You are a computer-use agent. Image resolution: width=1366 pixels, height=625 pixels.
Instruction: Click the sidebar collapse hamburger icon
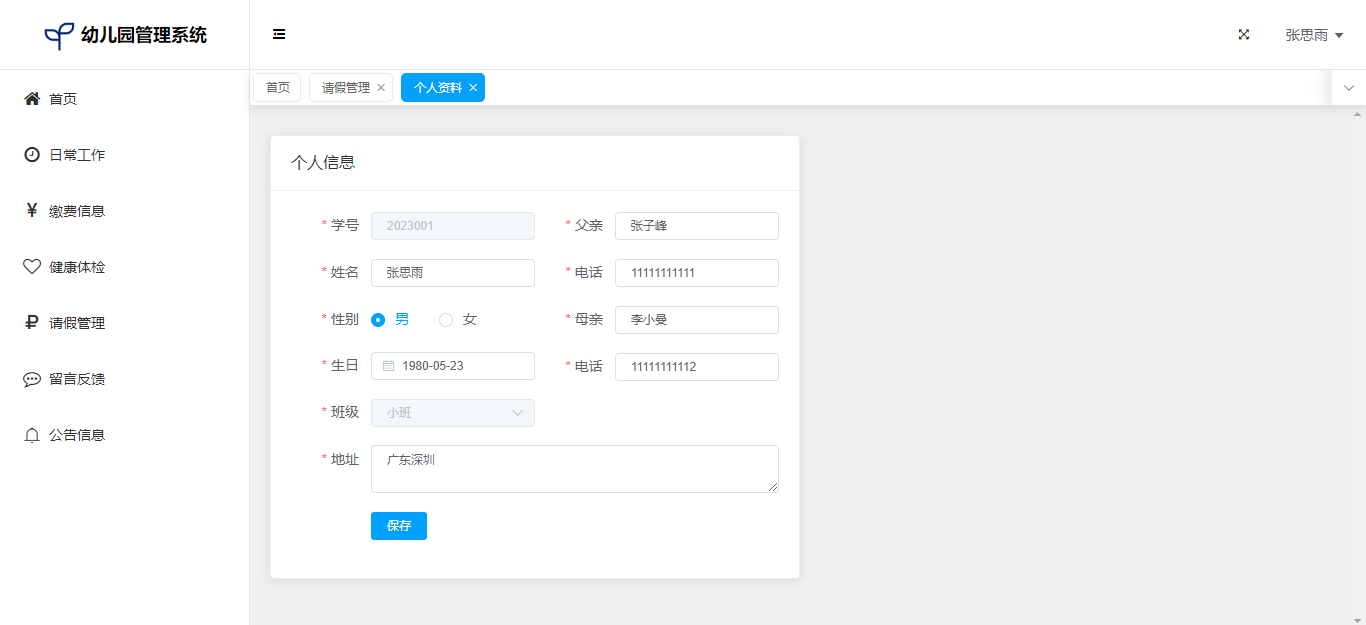pyautogui.click(x=279, y=34)
